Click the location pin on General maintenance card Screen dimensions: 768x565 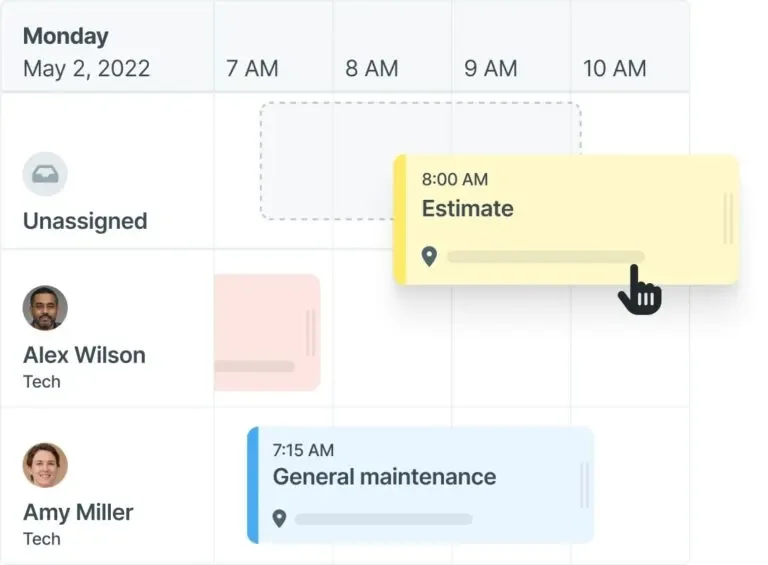[x=279, y=518]
